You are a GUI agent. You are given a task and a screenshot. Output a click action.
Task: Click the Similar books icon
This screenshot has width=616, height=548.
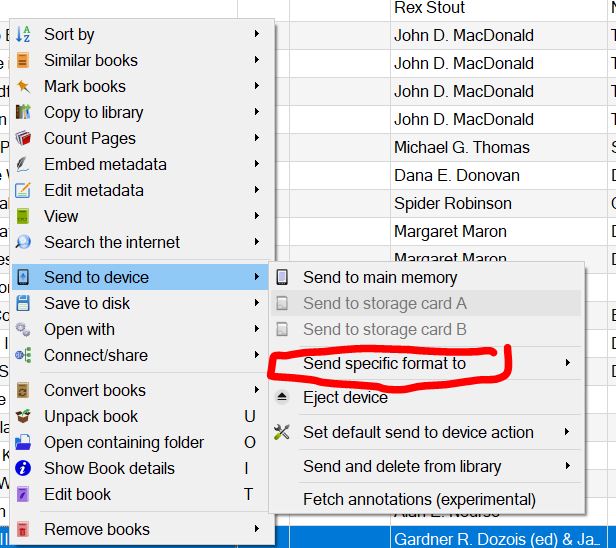[24, 60]
